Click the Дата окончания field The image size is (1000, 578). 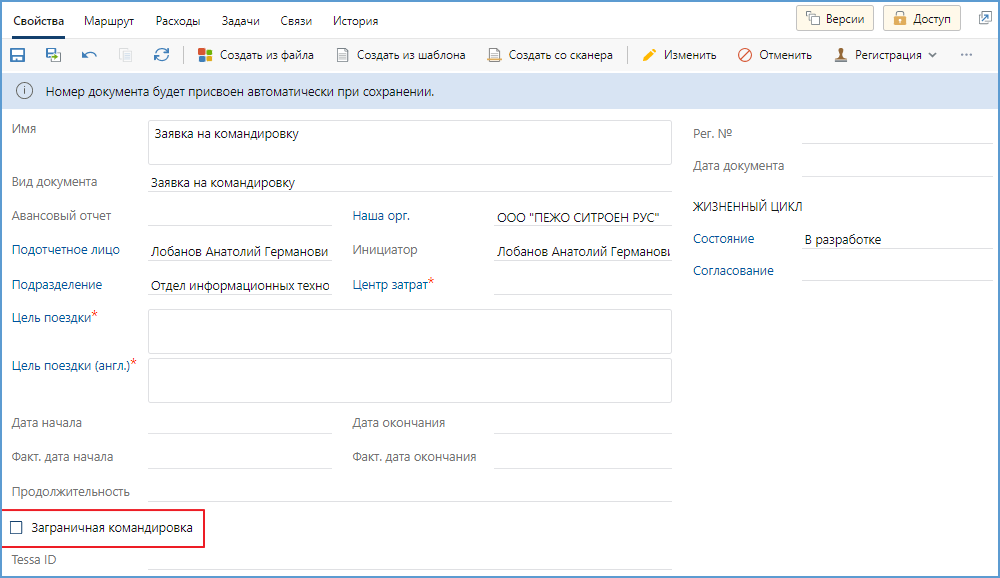(x=583, y=424)
